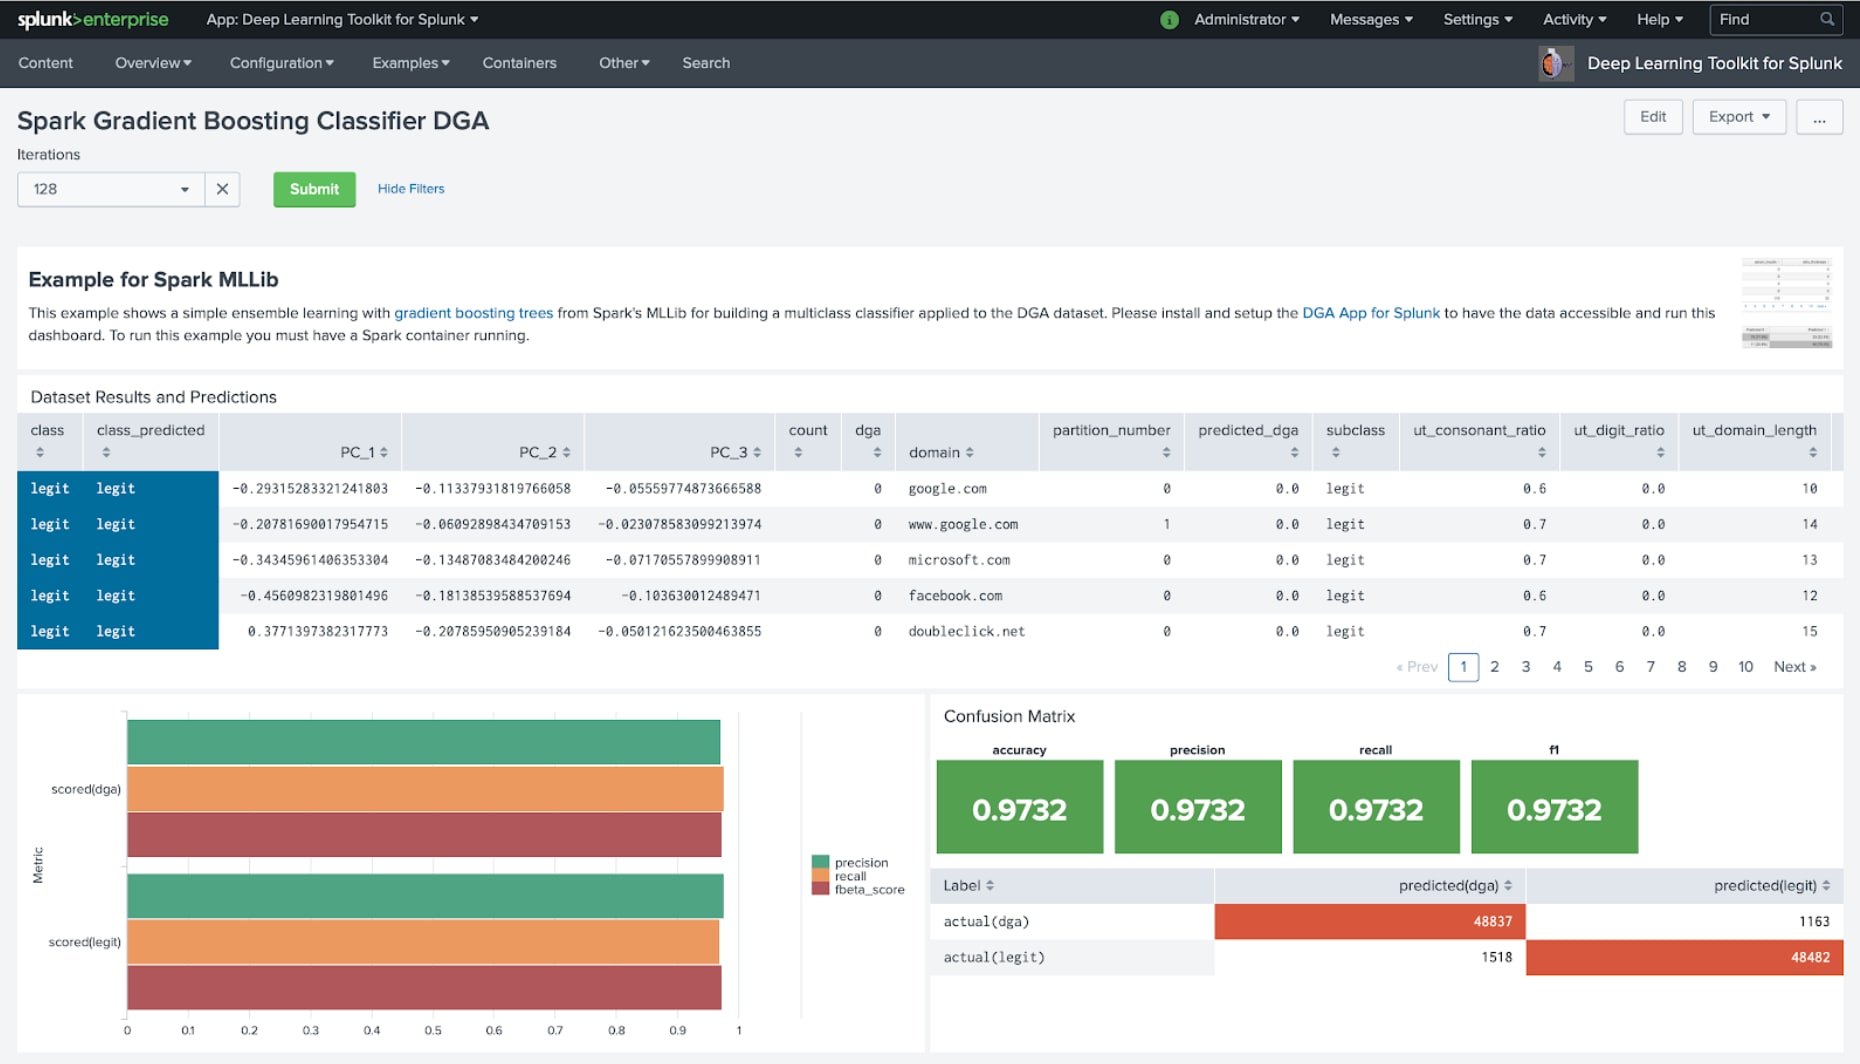Go to results page 5
The width and height of the screenshot is (1860, 1064).
pos(1588,667)
